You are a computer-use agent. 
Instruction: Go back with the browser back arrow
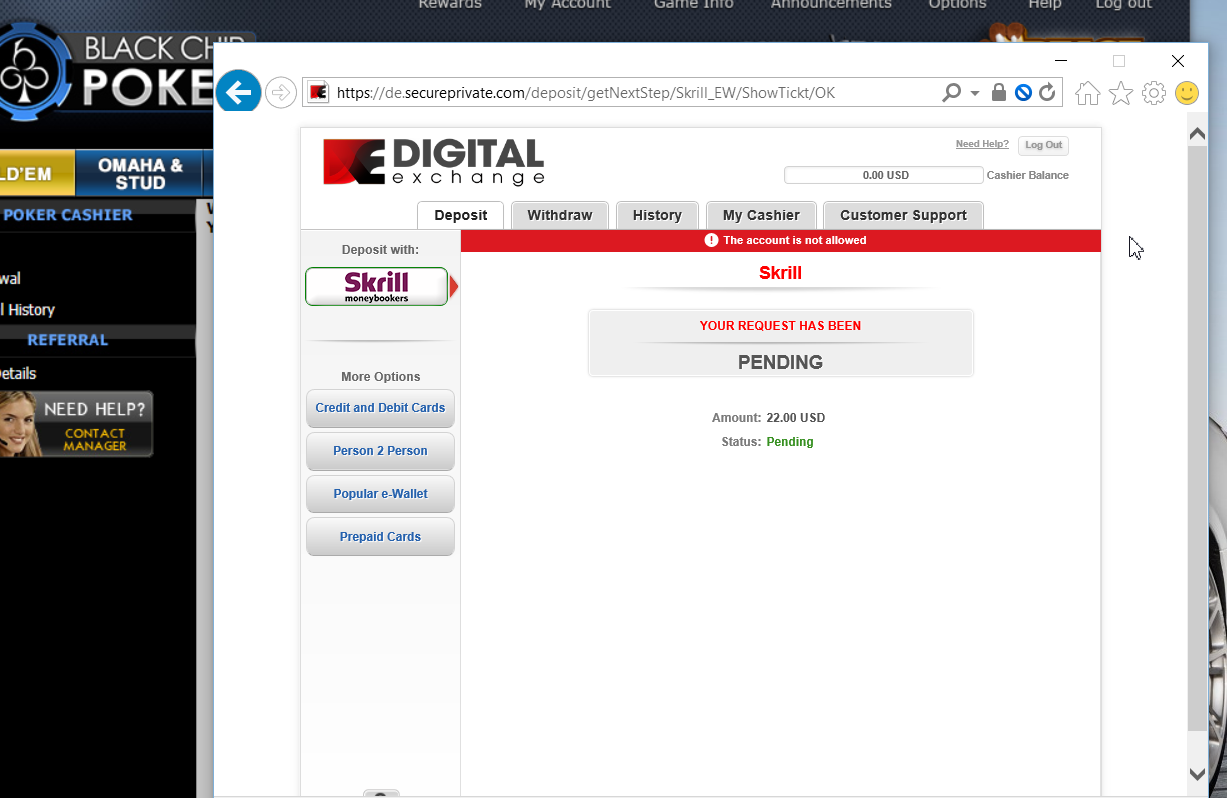tap(238, 92)
